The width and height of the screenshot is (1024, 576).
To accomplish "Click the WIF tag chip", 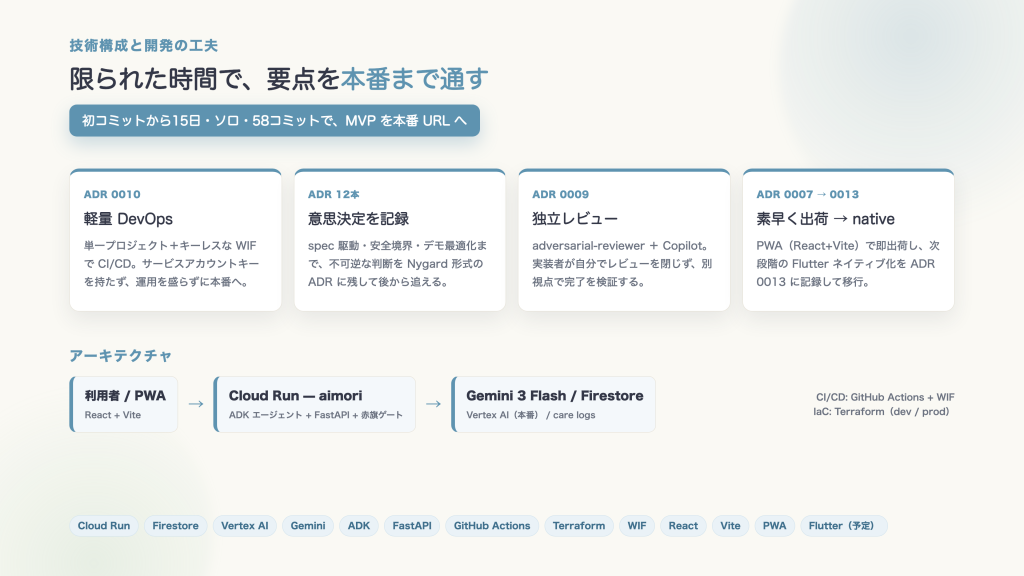I will pyautogui.click(x=637, y=526).
